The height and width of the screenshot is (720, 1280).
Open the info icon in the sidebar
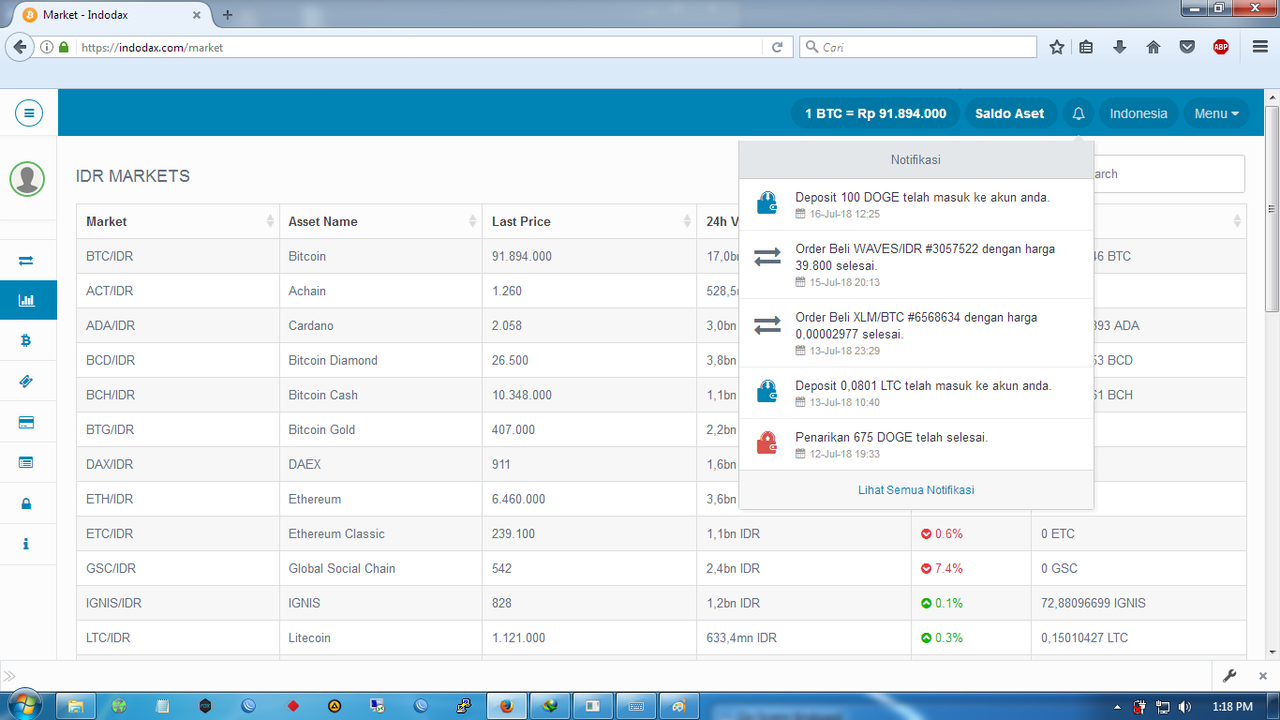tap(26, 544)
